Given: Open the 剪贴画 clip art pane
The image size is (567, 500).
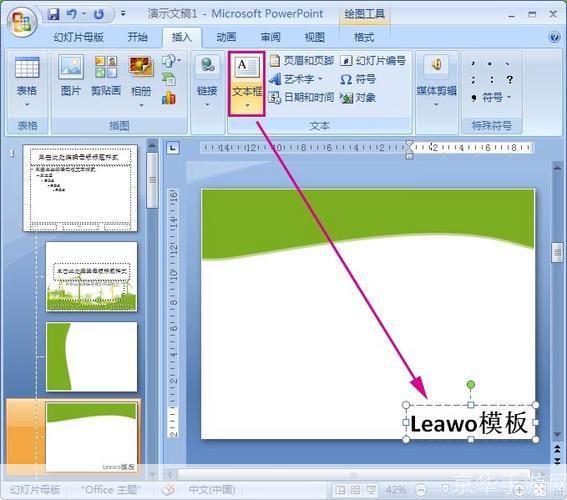Looking at the screenshot, I should click(106, 75).
